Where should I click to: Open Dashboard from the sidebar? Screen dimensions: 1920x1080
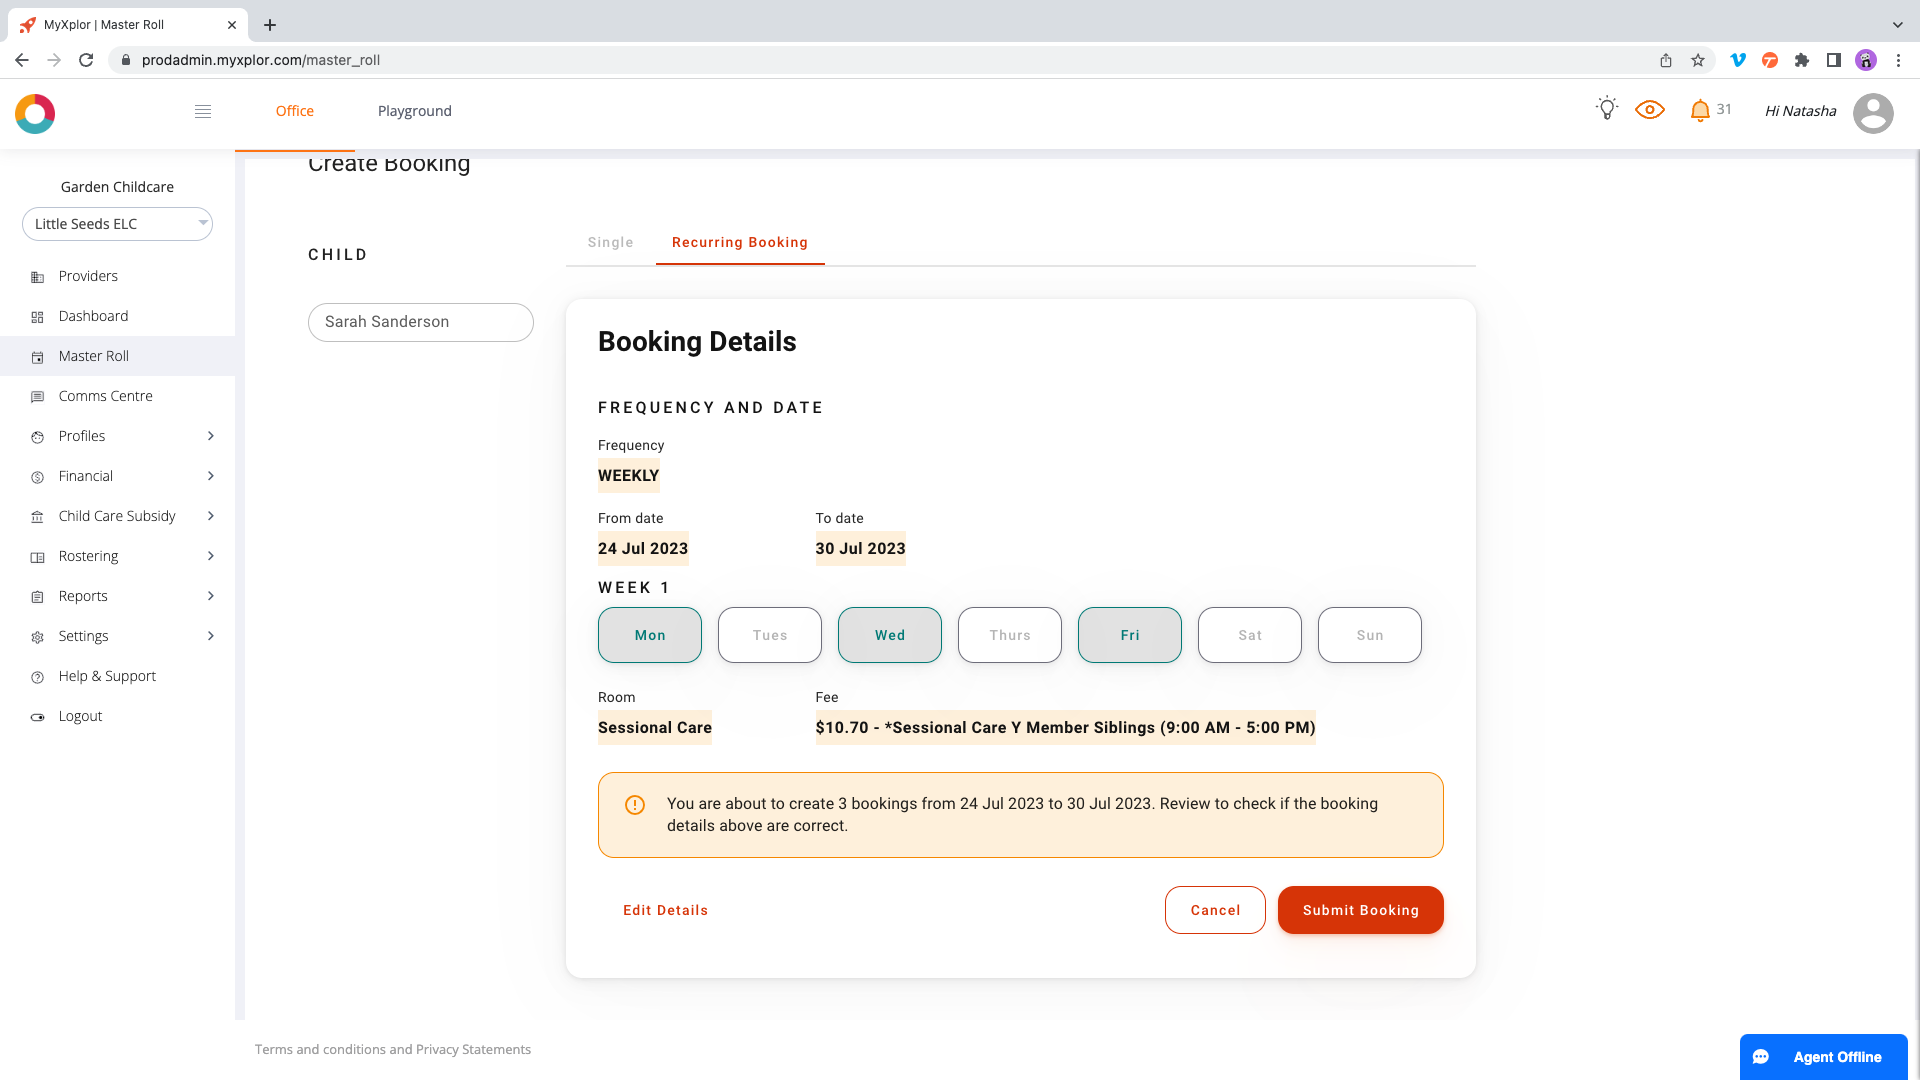(x=93, y=316)
